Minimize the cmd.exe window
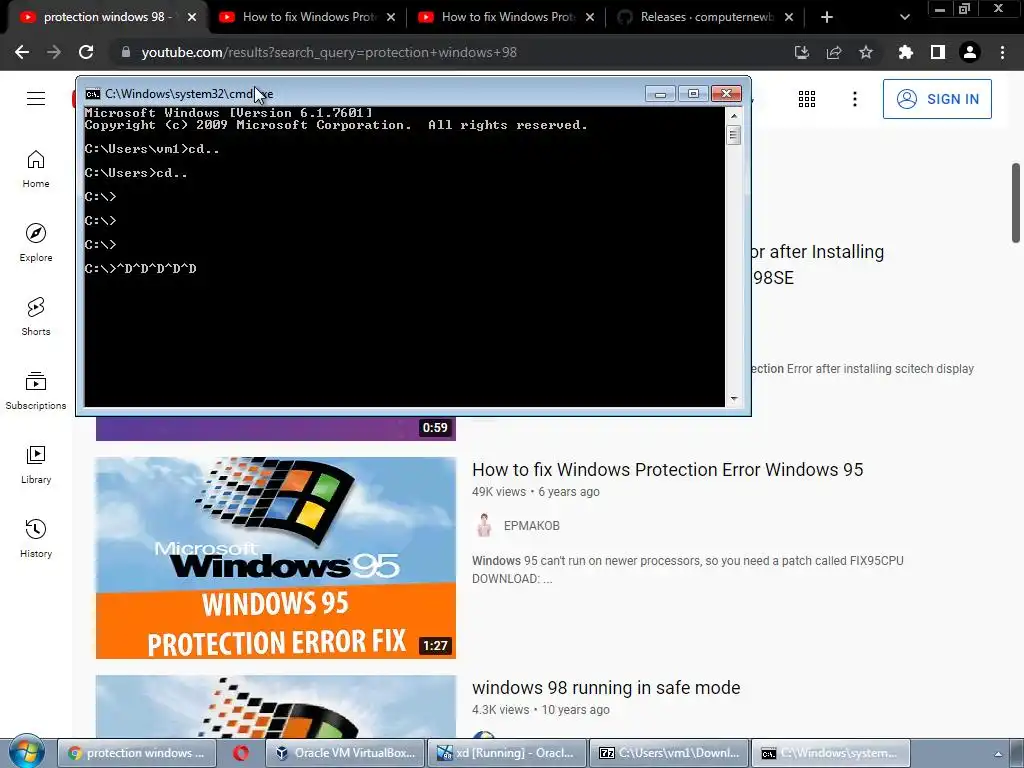Image resolution: width=1024 pixels, height=768 pixels. click(660, 94)
